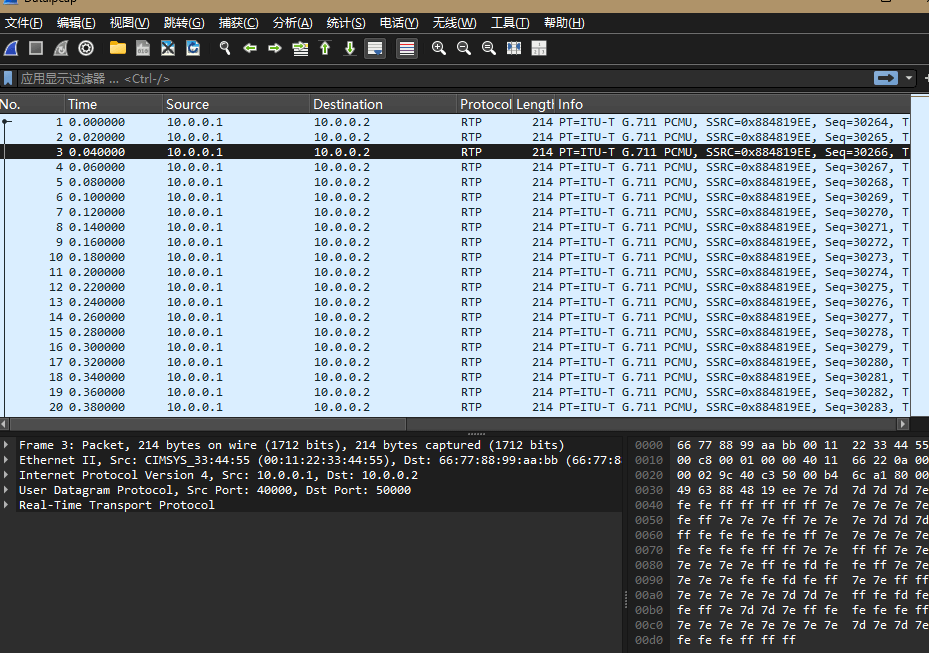Go to previous packet with left arrow
The width and height of the screenshot is (929, 653).
coord(250,48)
